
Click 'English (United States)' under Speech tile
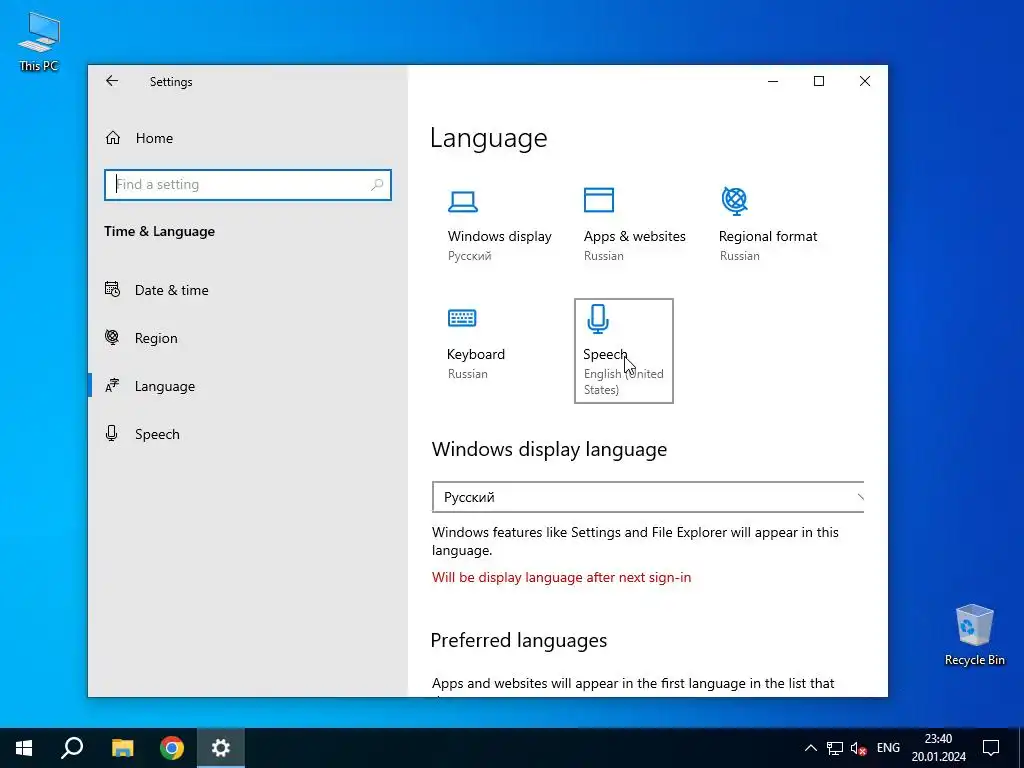tap(624, 381)
